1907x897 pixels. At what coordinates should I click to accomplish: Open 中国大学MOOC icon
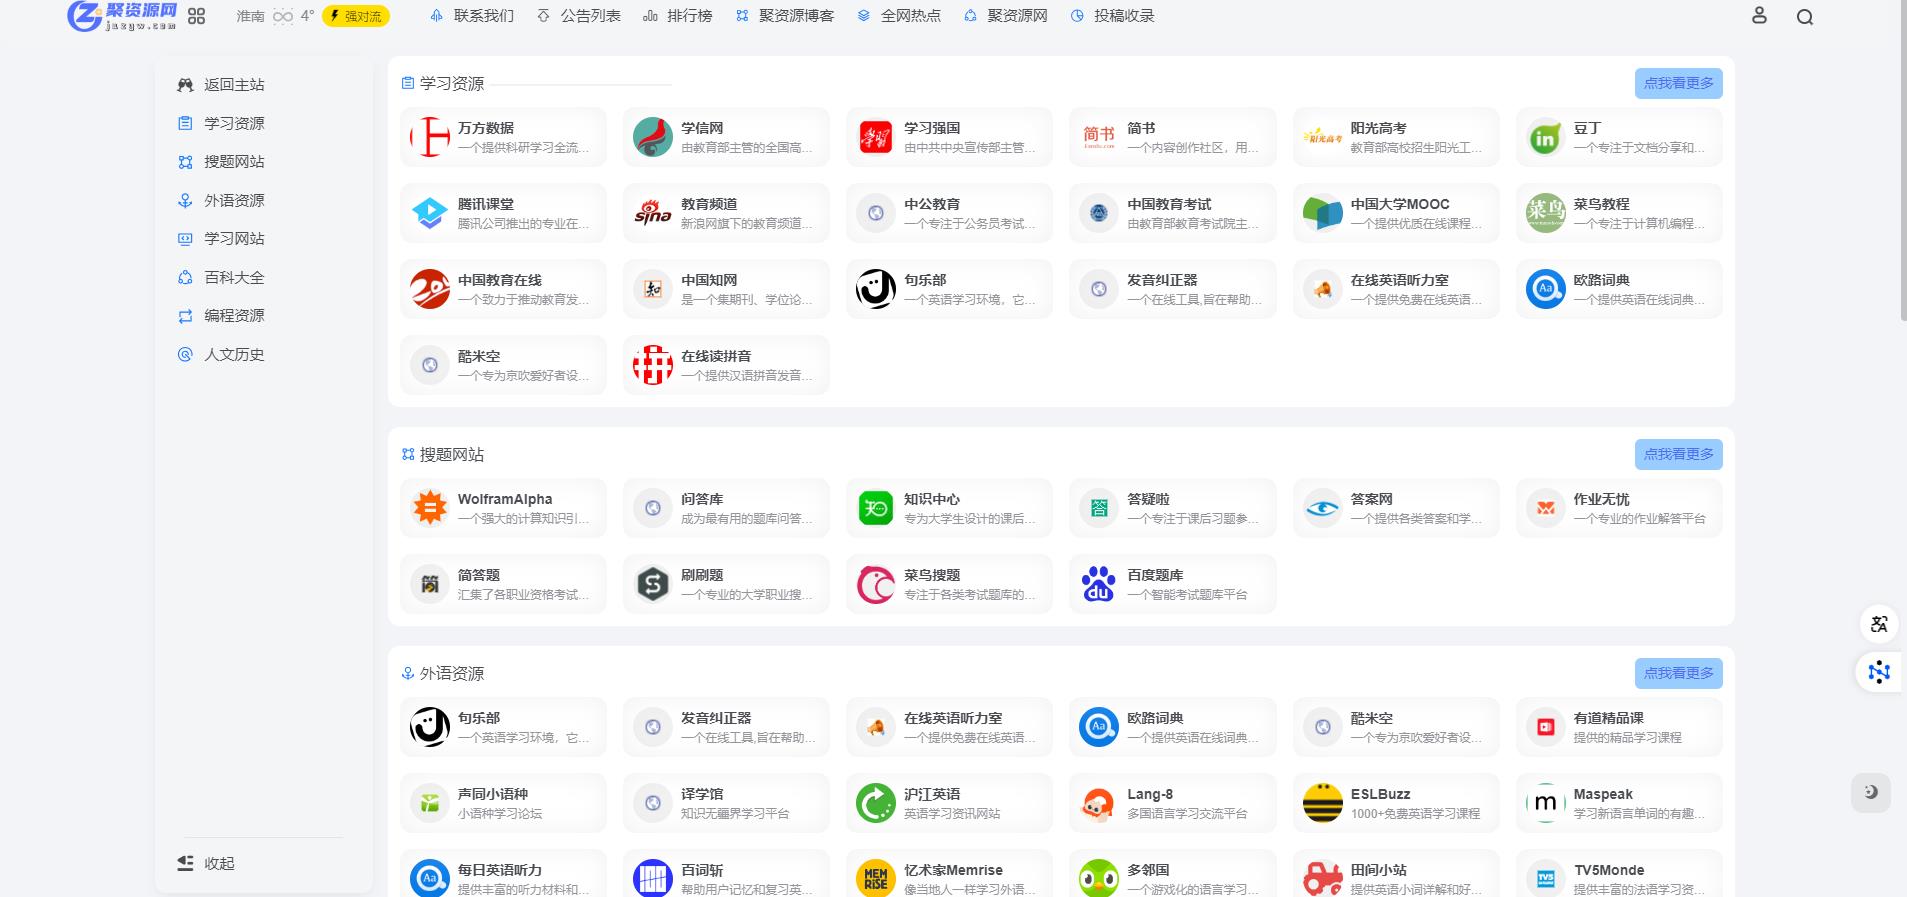(x=1322, y=213)
